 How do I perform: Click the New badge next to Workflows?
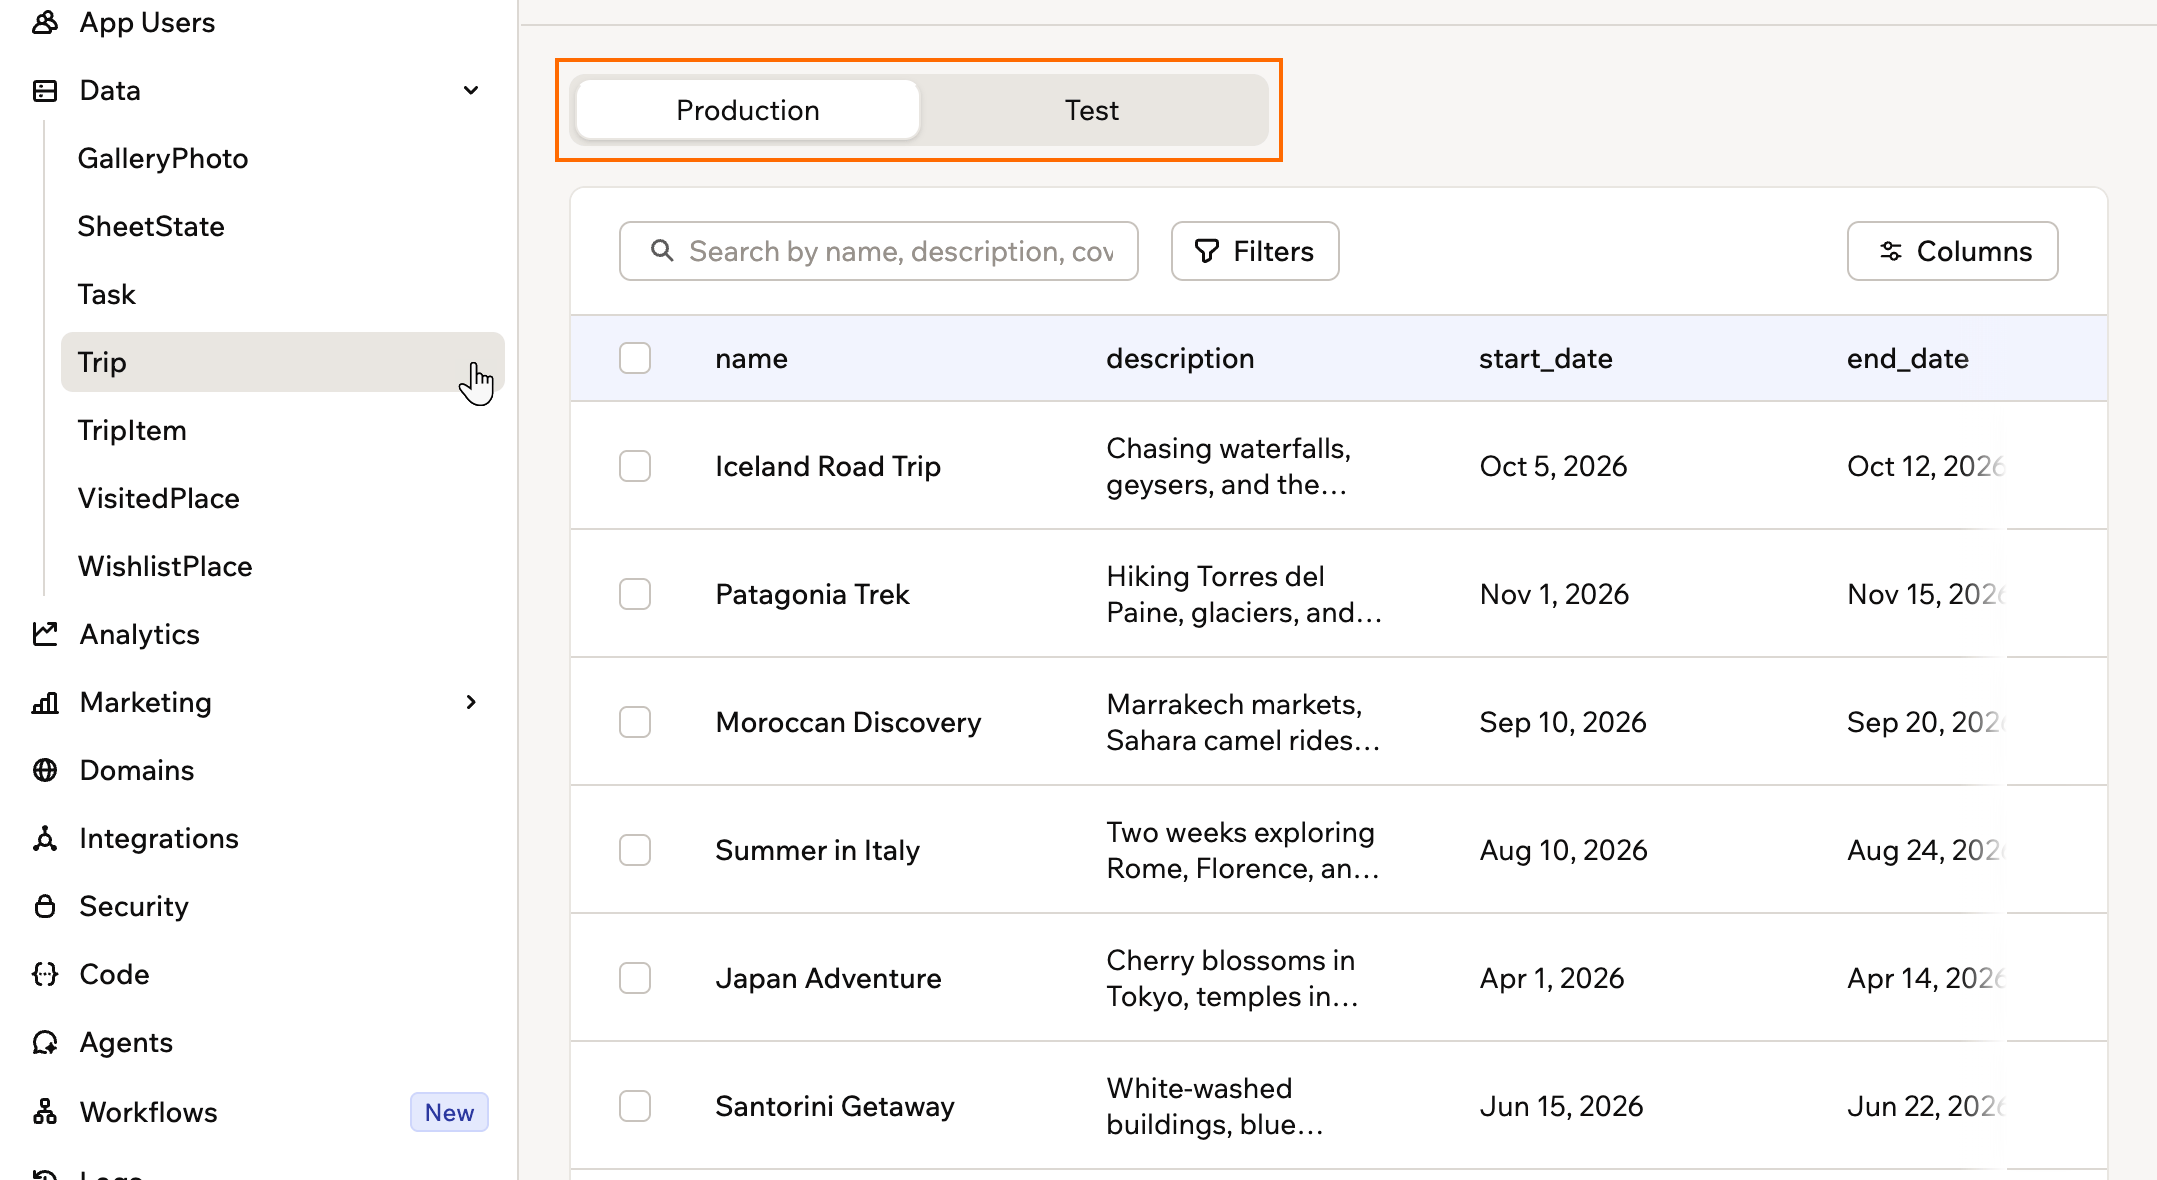coord(449,1112)
